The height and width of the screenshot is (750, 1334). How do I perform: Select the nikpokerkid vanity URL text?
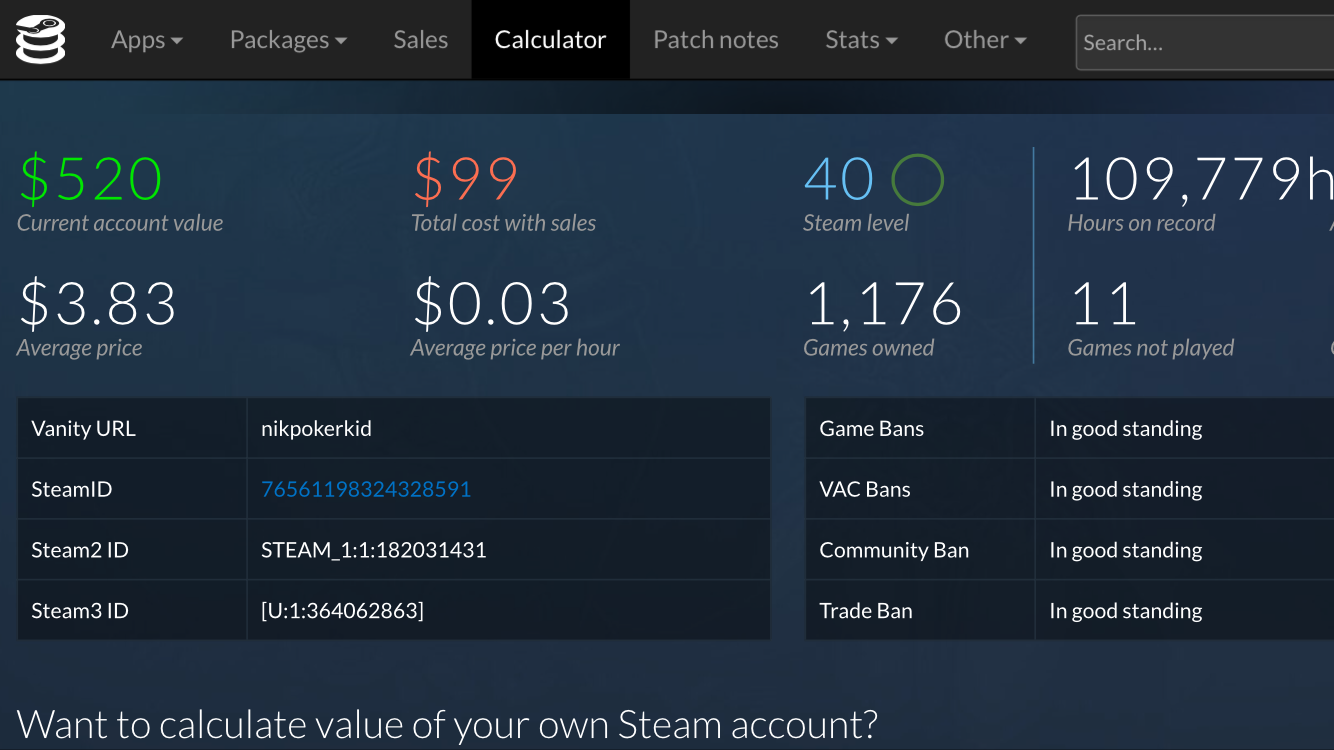tap(316, 429)
